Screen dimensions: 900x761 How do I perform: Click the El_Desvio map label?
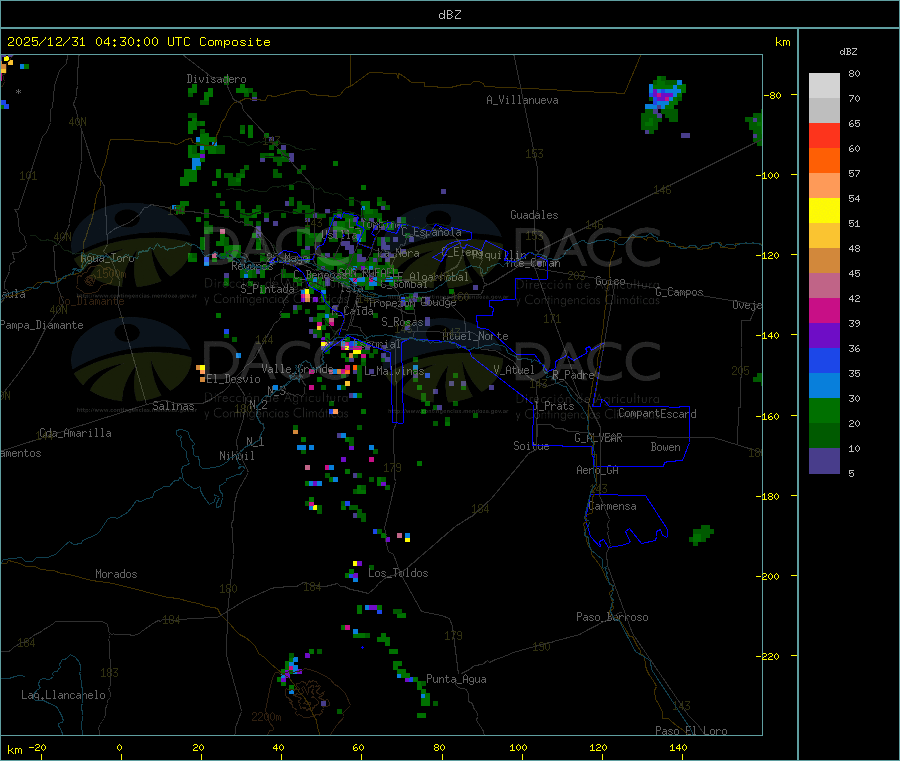click(x=234, y=379)
